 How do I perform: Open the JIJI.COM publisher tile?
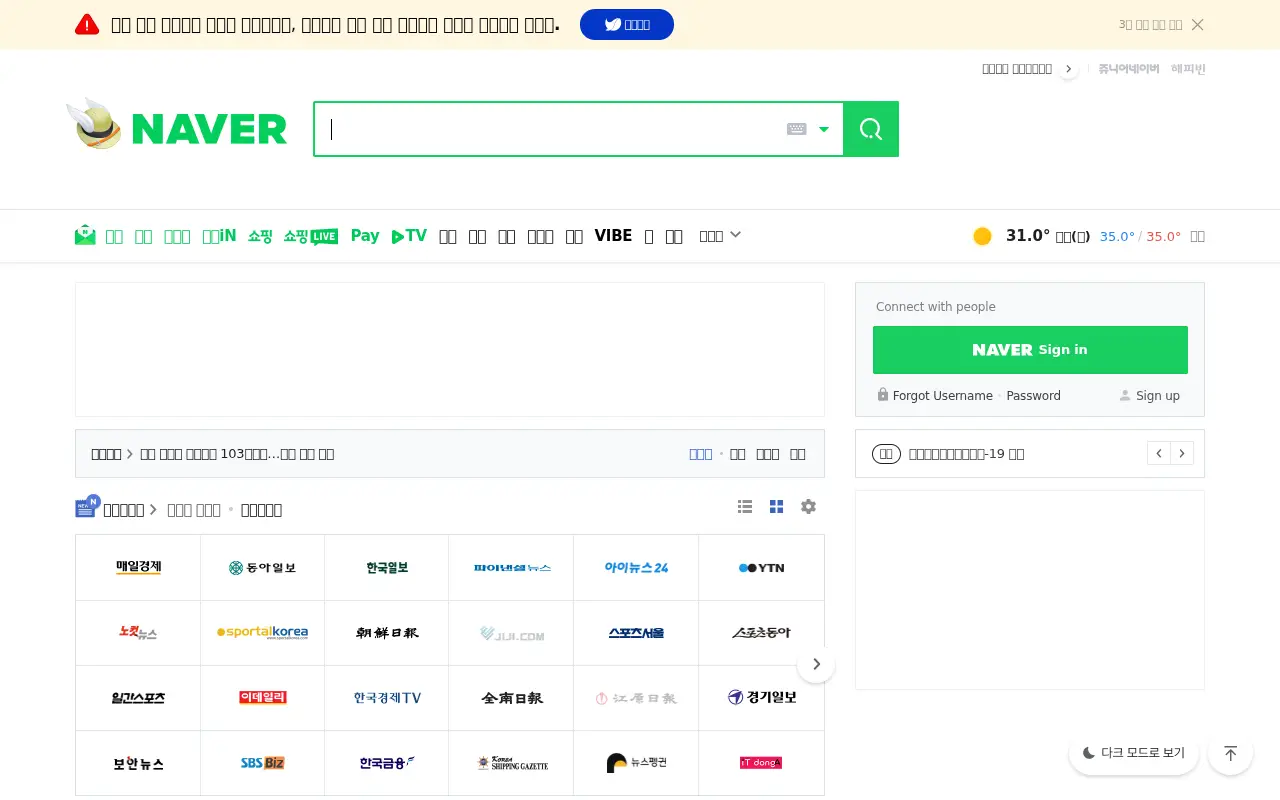[x=512, y=633]
